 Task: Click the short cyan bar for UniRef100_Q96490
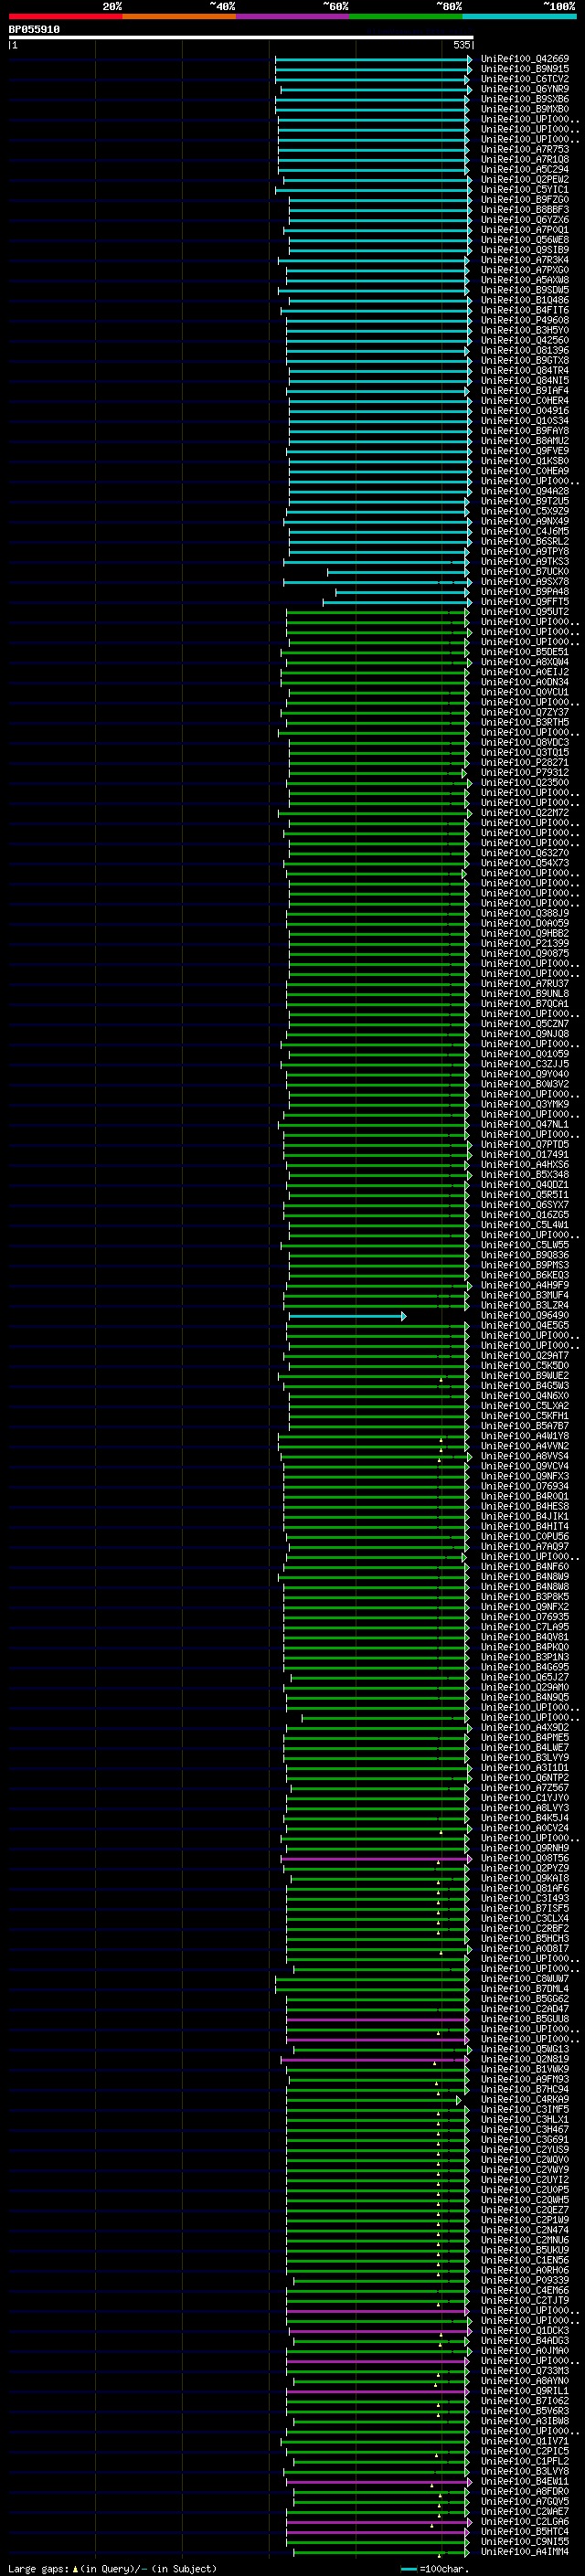pos(347,1317)
